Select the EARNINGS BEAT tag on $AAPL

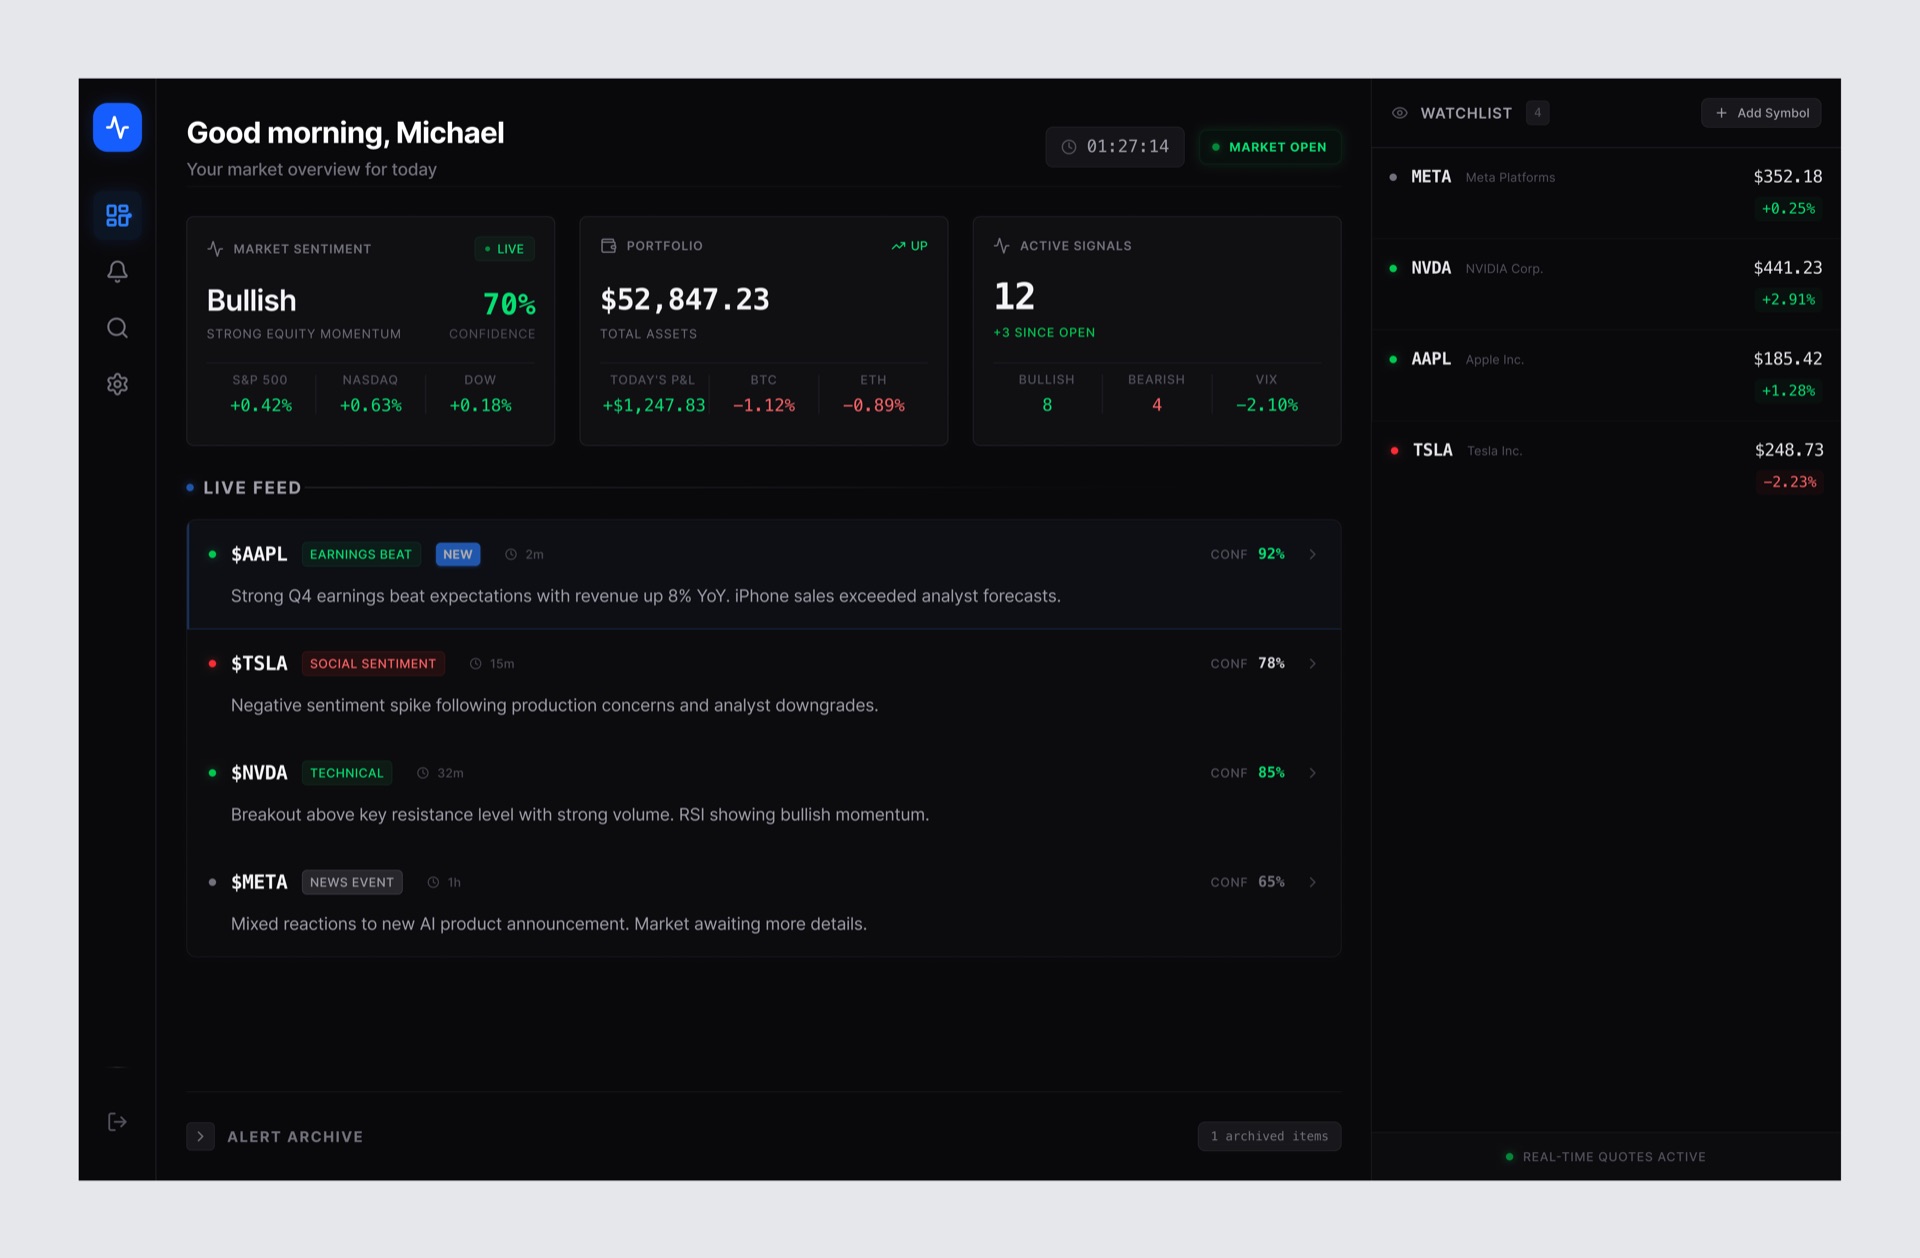[x=361, y=554]
